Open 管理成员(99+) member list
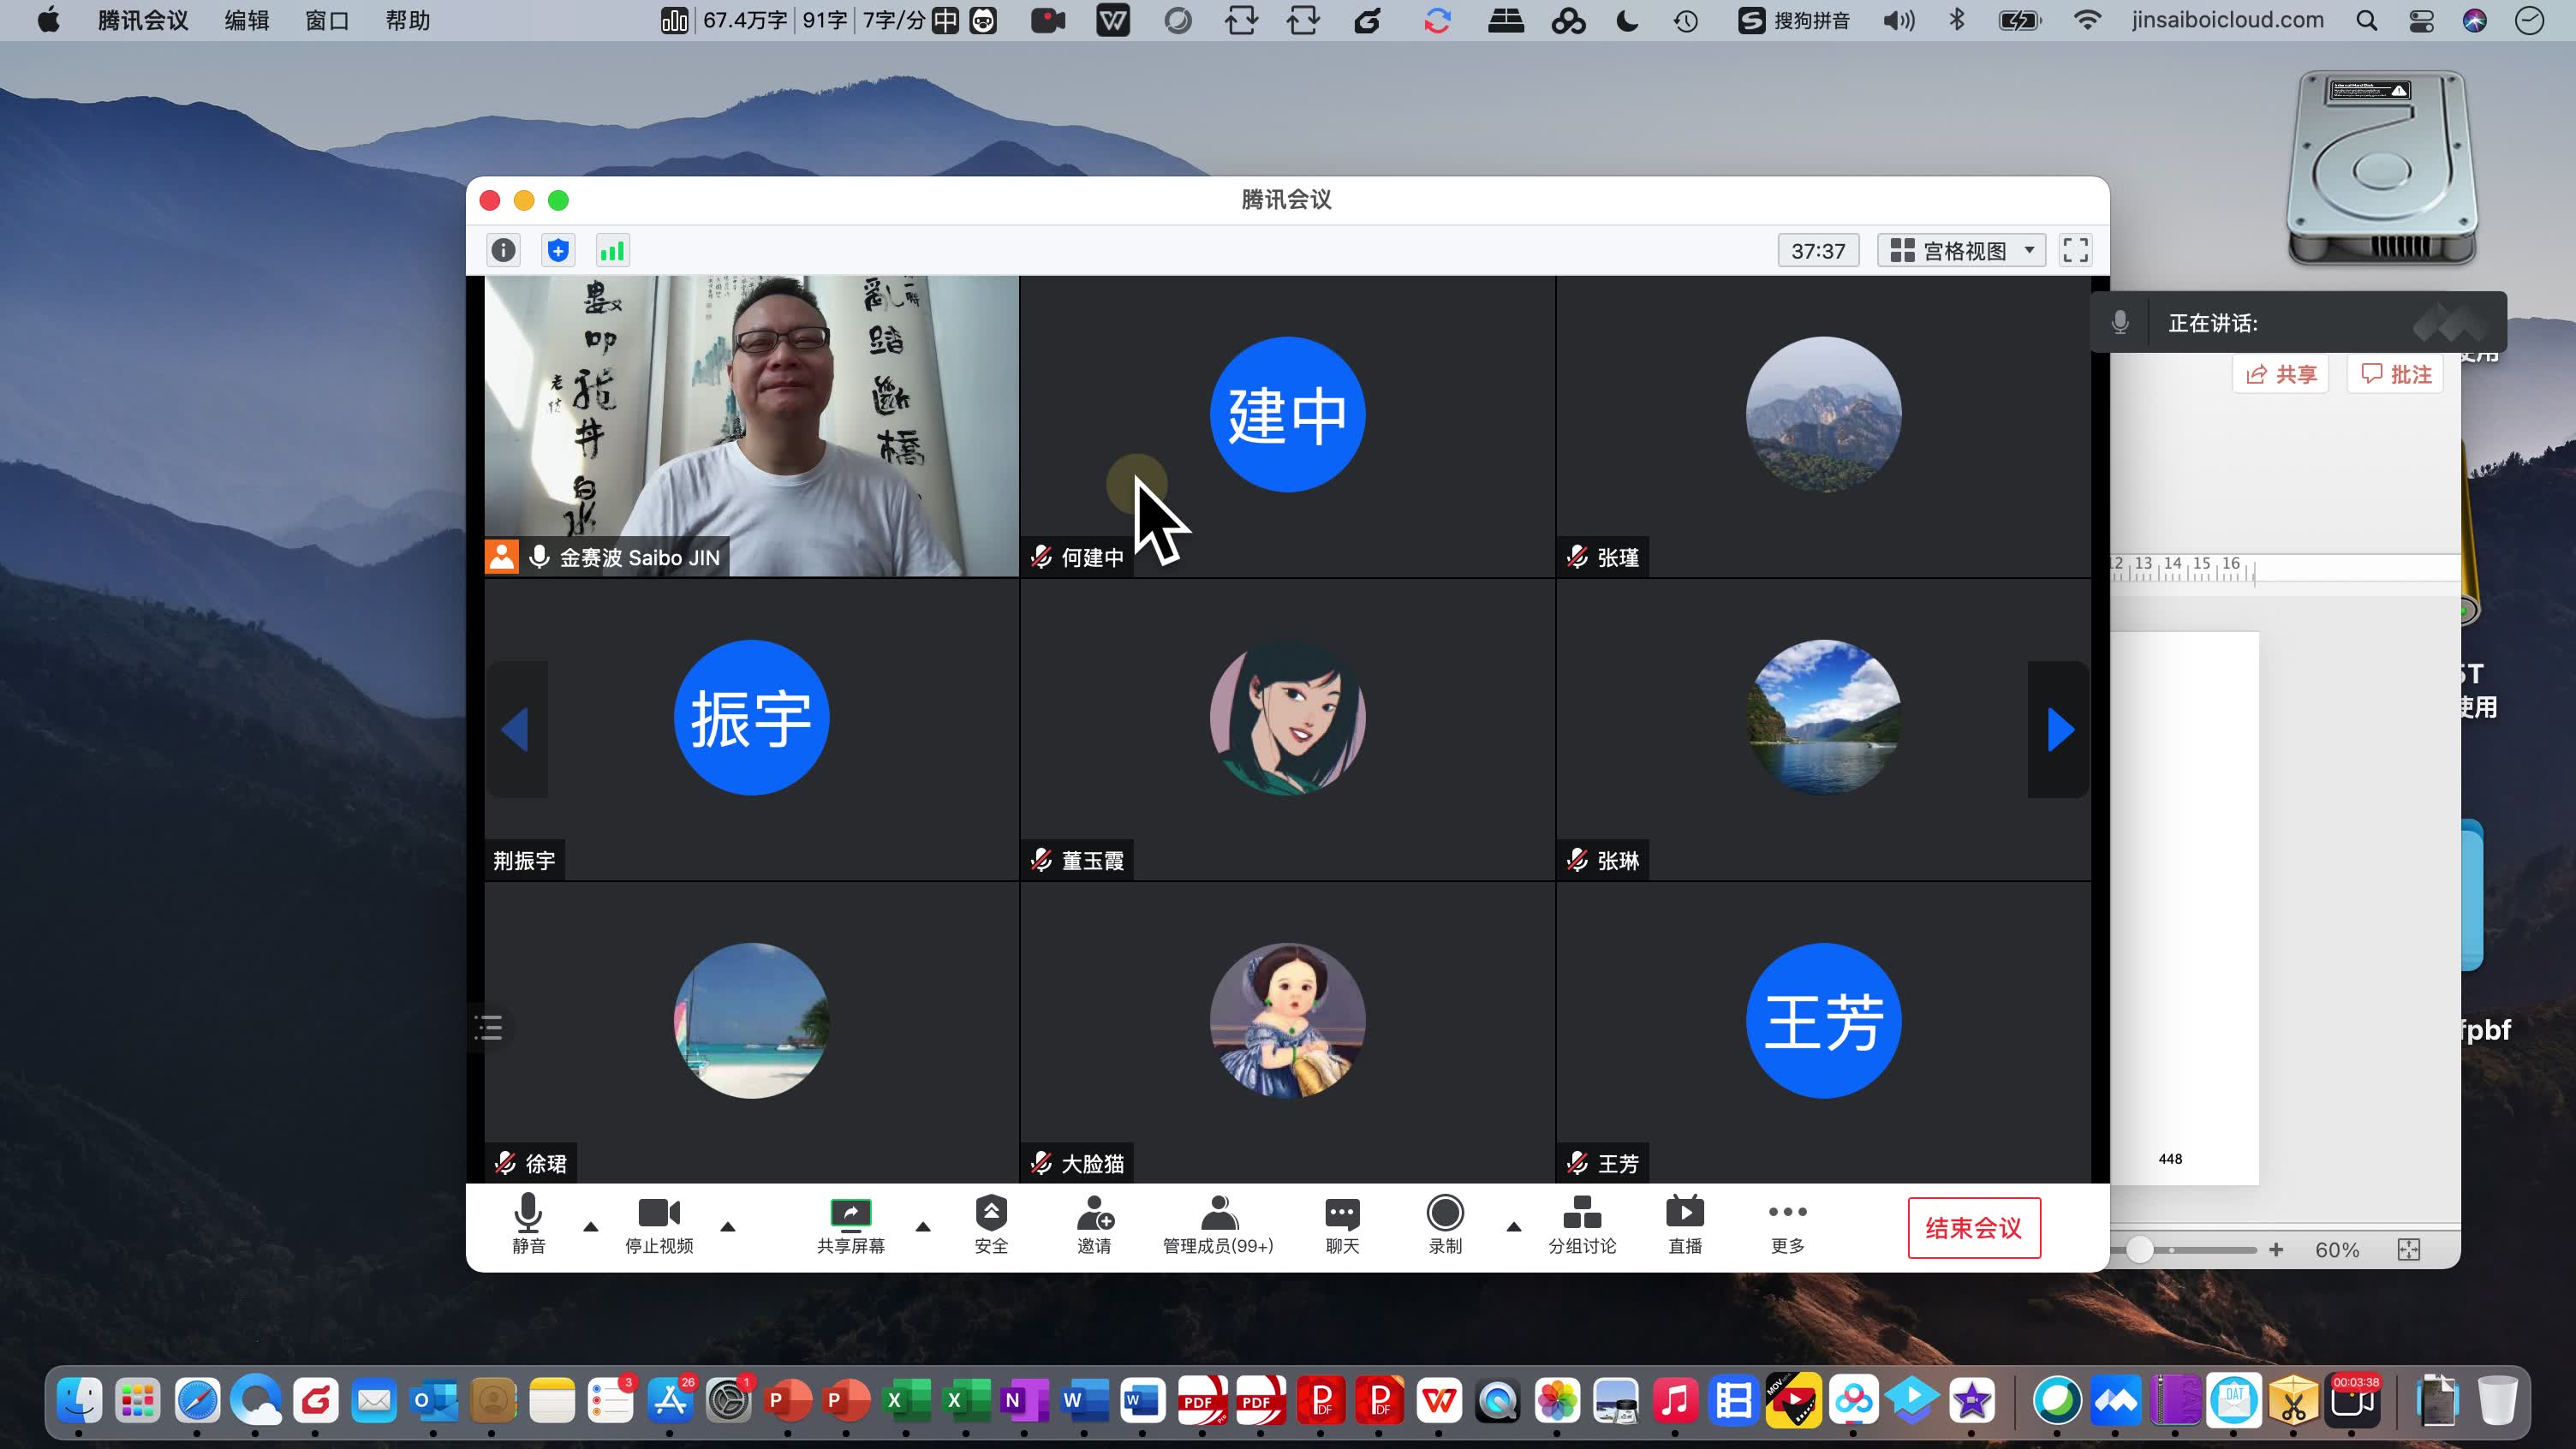Image resolution: width=2576 pixels, height=1449 pixels. pyautogui.click(x=1218, y=1225)
